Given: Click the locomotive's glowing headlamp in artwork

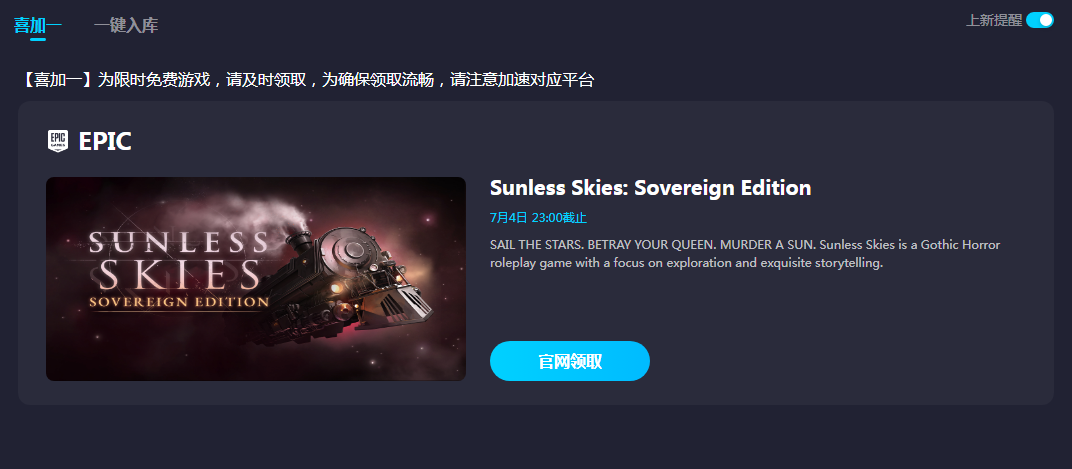Looking at the screenshot, I should pyautogui.click(x=336, y=289).
